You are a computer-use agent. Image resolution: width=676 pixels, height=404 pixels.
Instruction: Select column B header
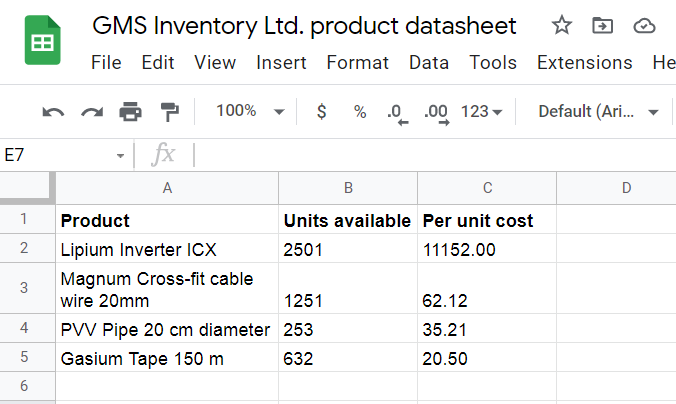pyautogui.click(x=348, y=188)
